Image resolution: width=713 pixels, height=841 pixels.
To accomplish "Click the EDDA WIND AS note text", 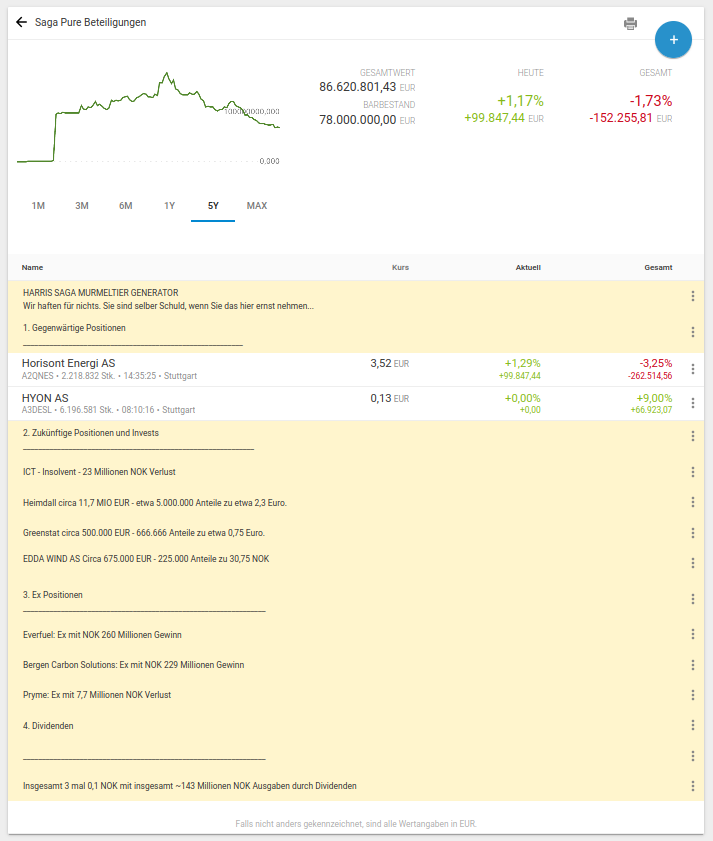I will coord(146,559).
